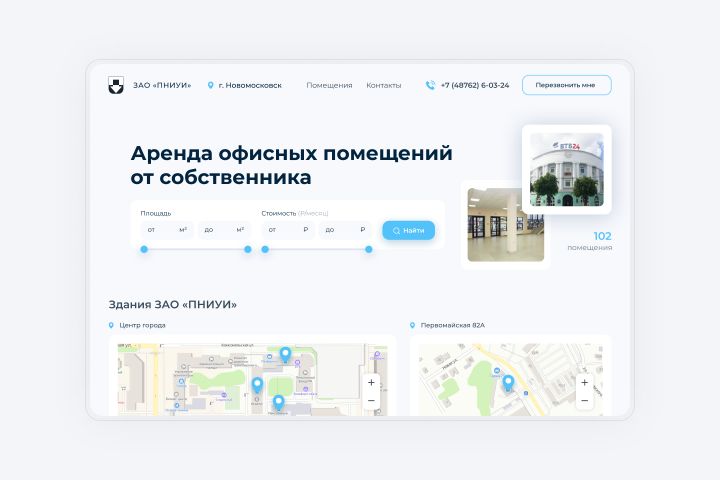The image size is (720, 480).
Task: Select the middle marker on city center map
Action: [x=257, y=385]
